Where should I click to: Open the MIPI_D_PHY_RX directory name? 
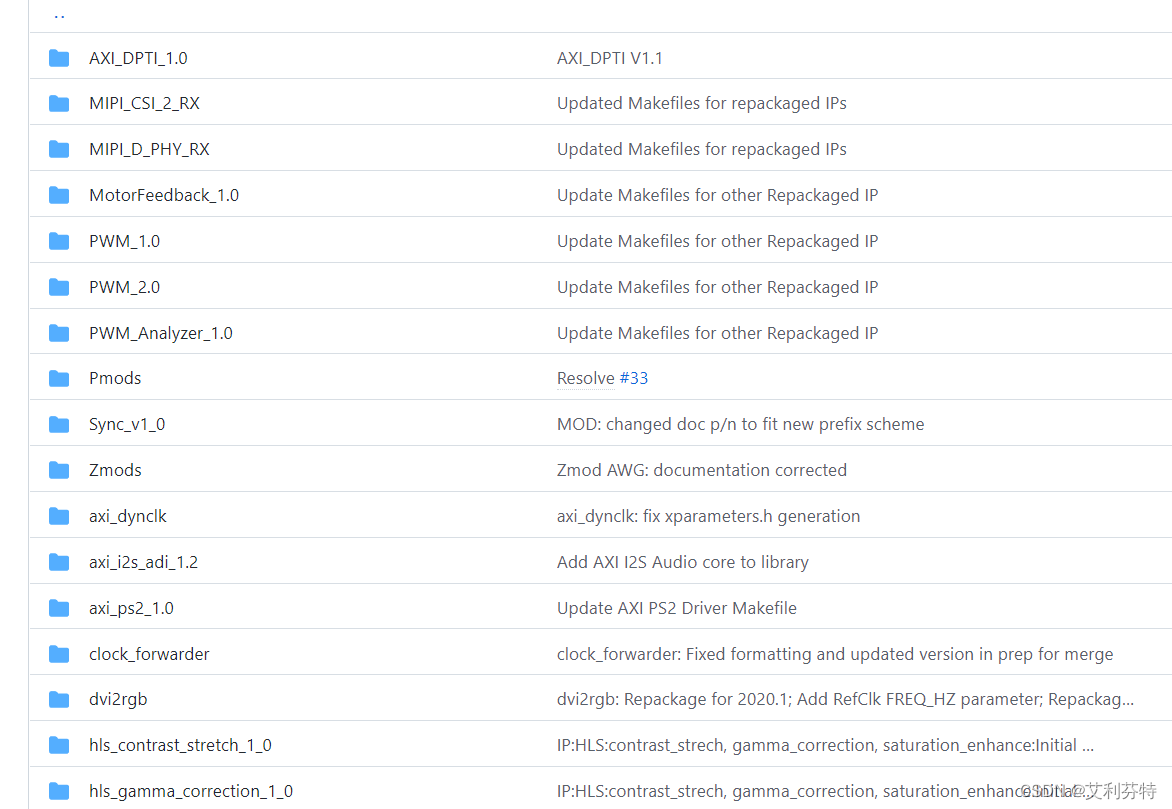pos(149,150)
